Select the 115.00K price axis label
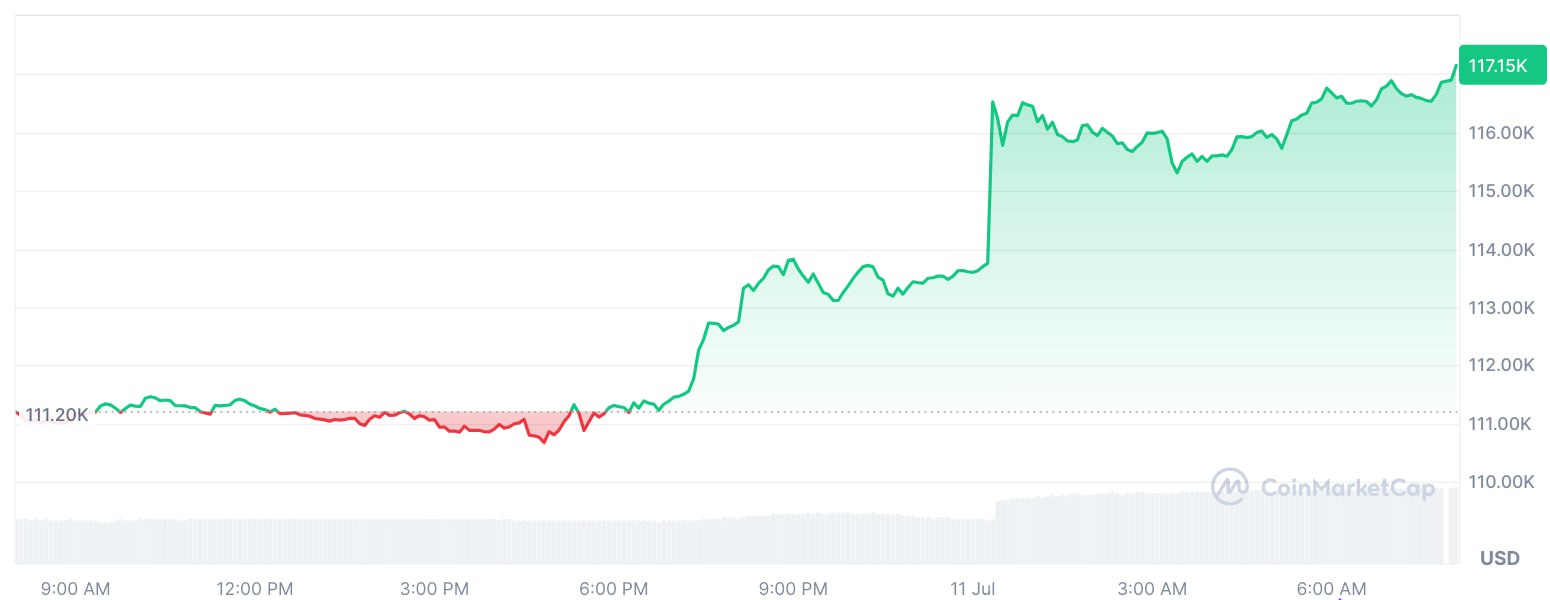This screenshot has width=1550, height=600. coord(1501,191)
